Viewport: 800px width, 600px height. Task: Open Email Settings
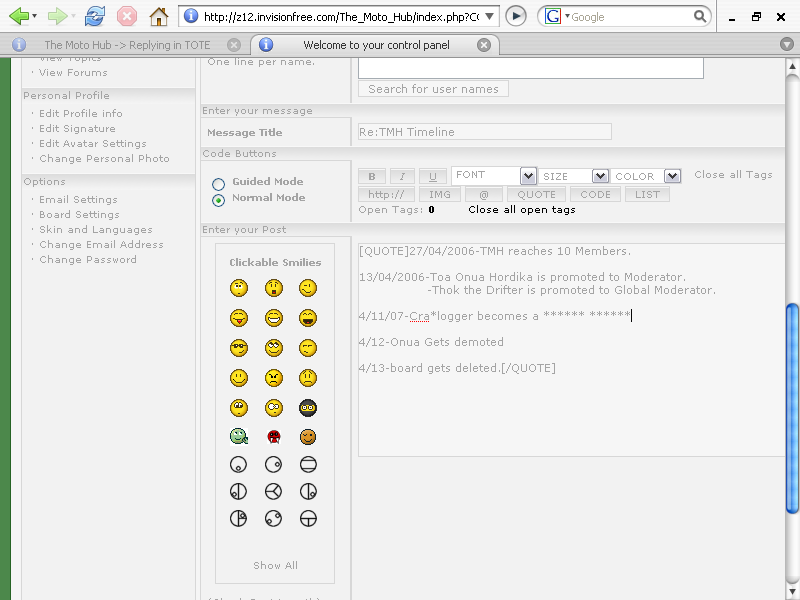point(78,199)
